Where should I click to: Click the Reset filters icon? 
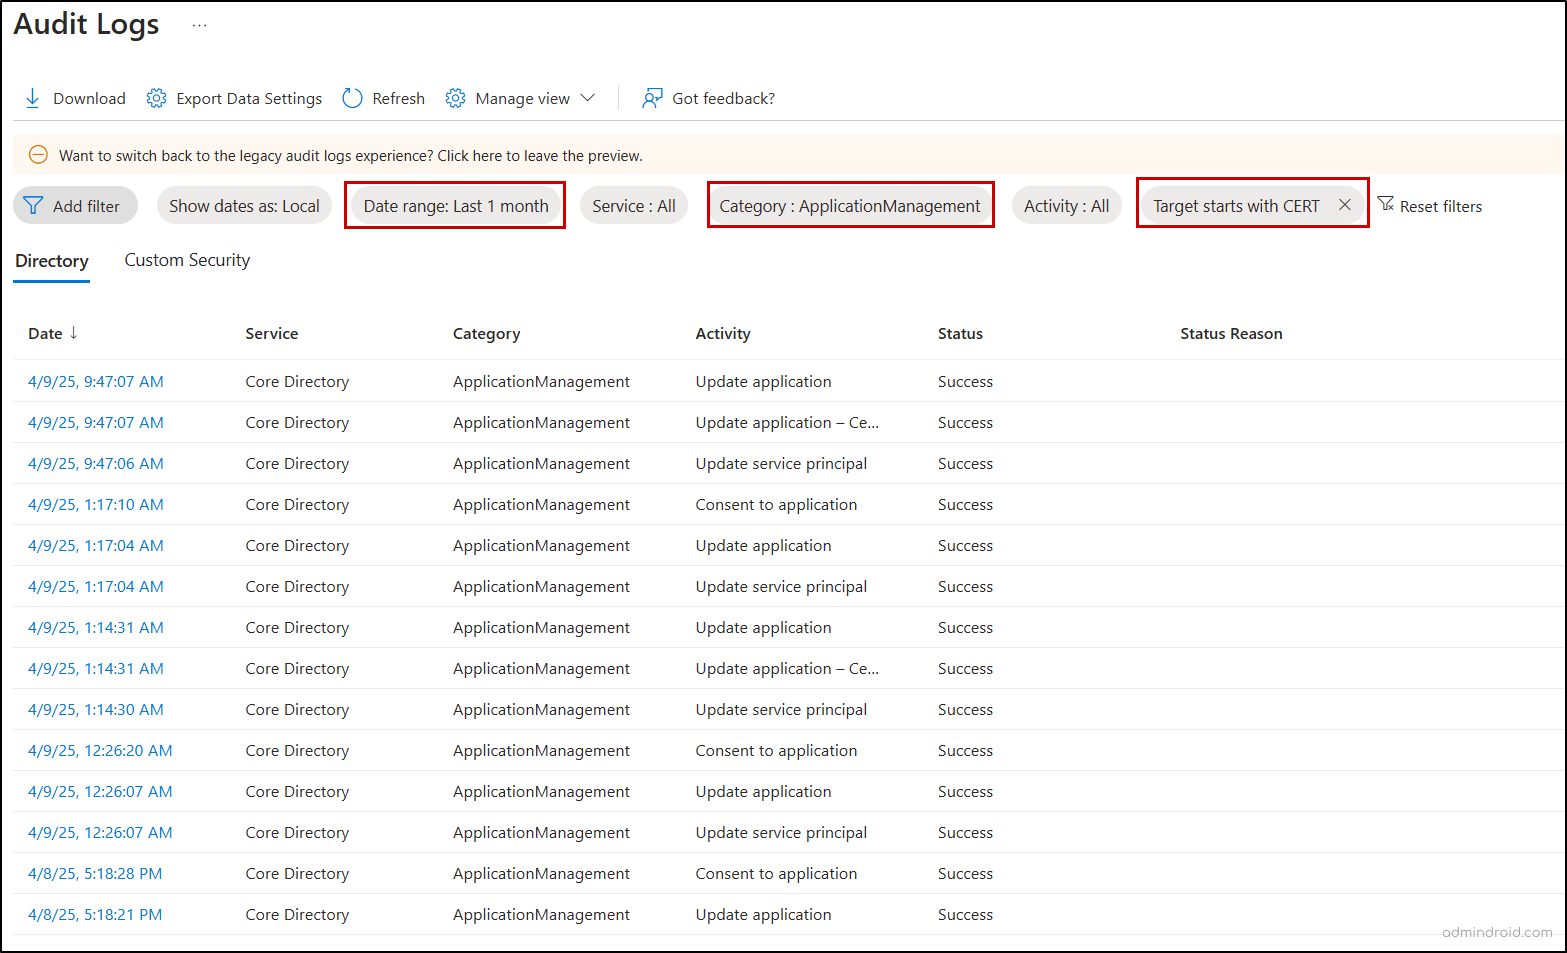coord(1388,204)
